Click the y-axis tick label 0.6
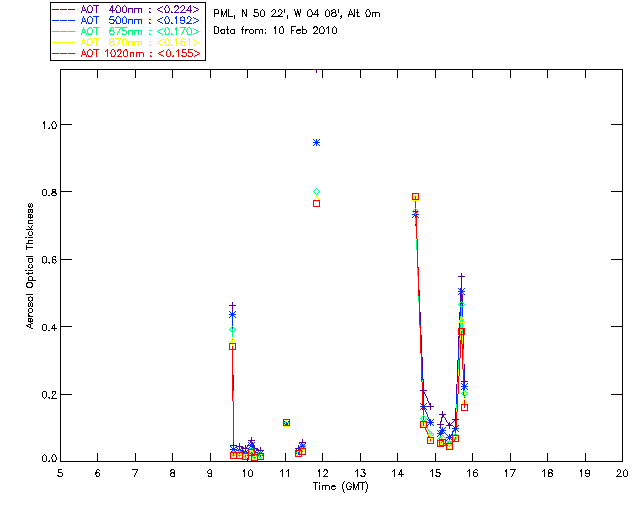640x512 pixels. 49,260
